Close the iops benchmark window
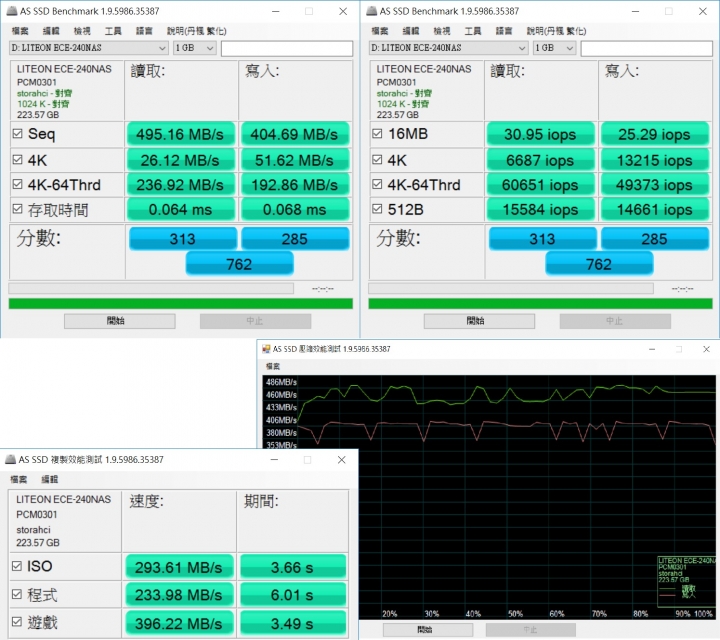This screenshot has height=640, width=720. pyautogui.click(x=703, y=11)
